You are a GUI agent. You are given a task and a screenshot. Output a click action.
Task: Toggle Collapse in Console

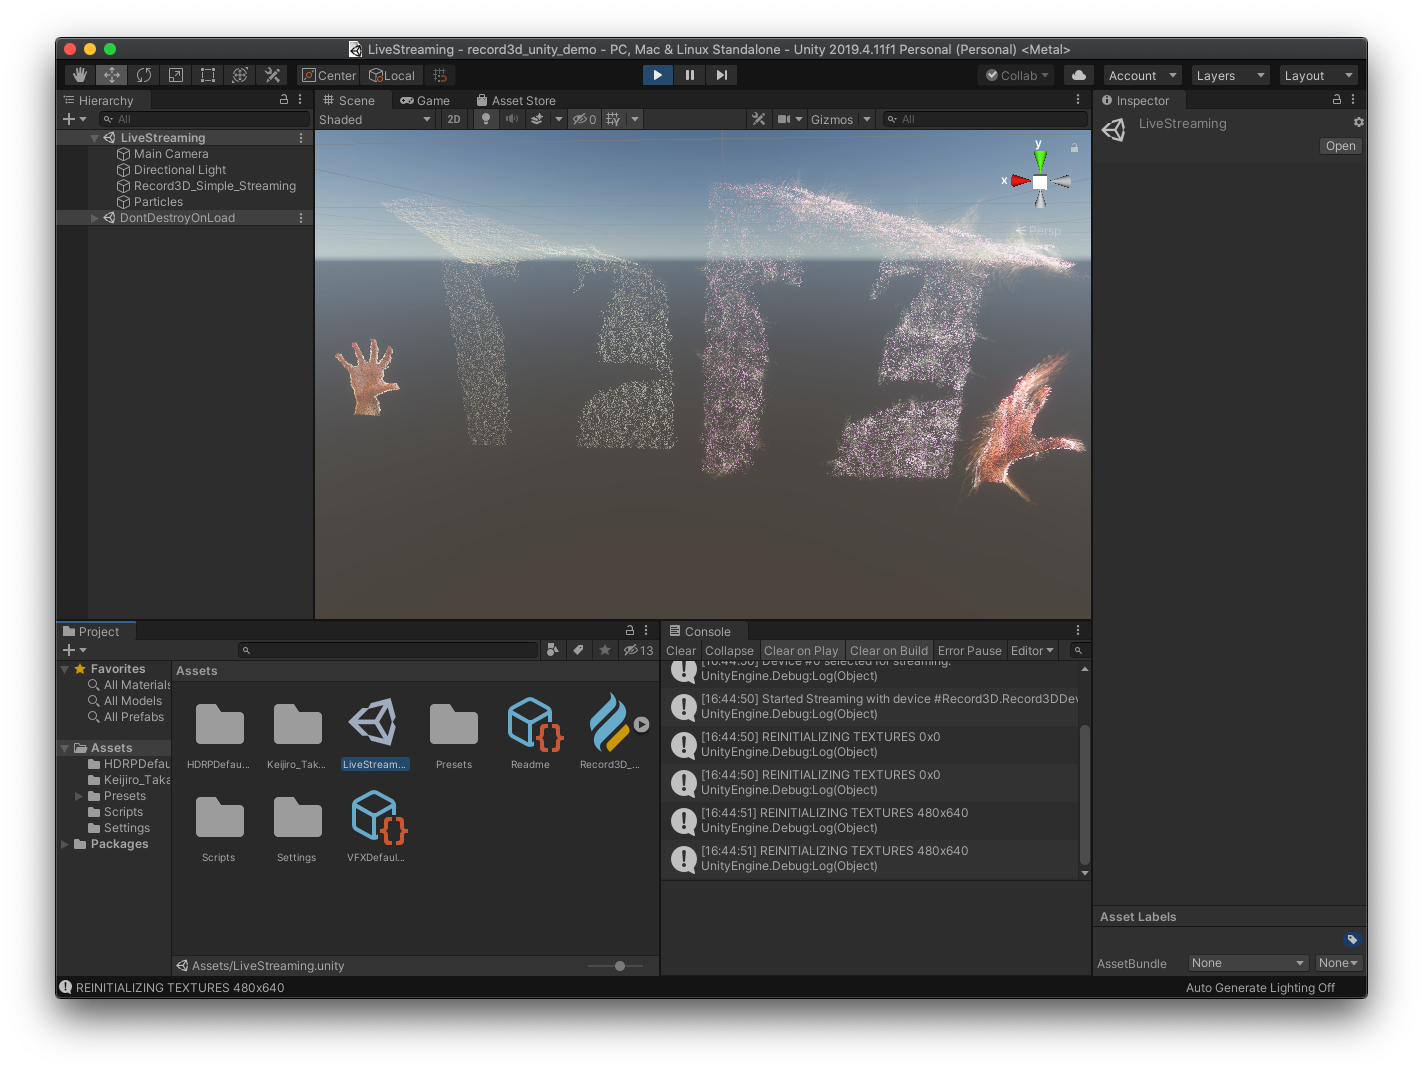(x=729, y=651)
